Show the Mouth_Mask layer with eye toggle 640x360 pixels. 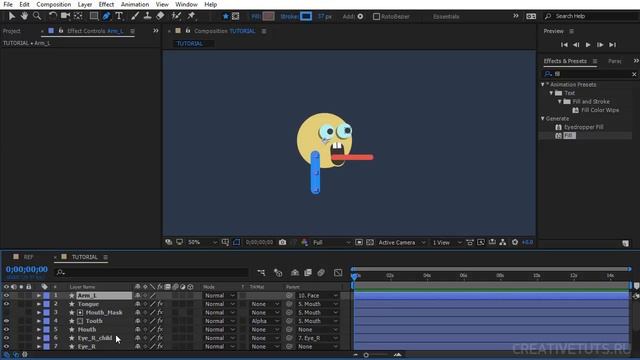pyautogui.click(x=6, y=313)
